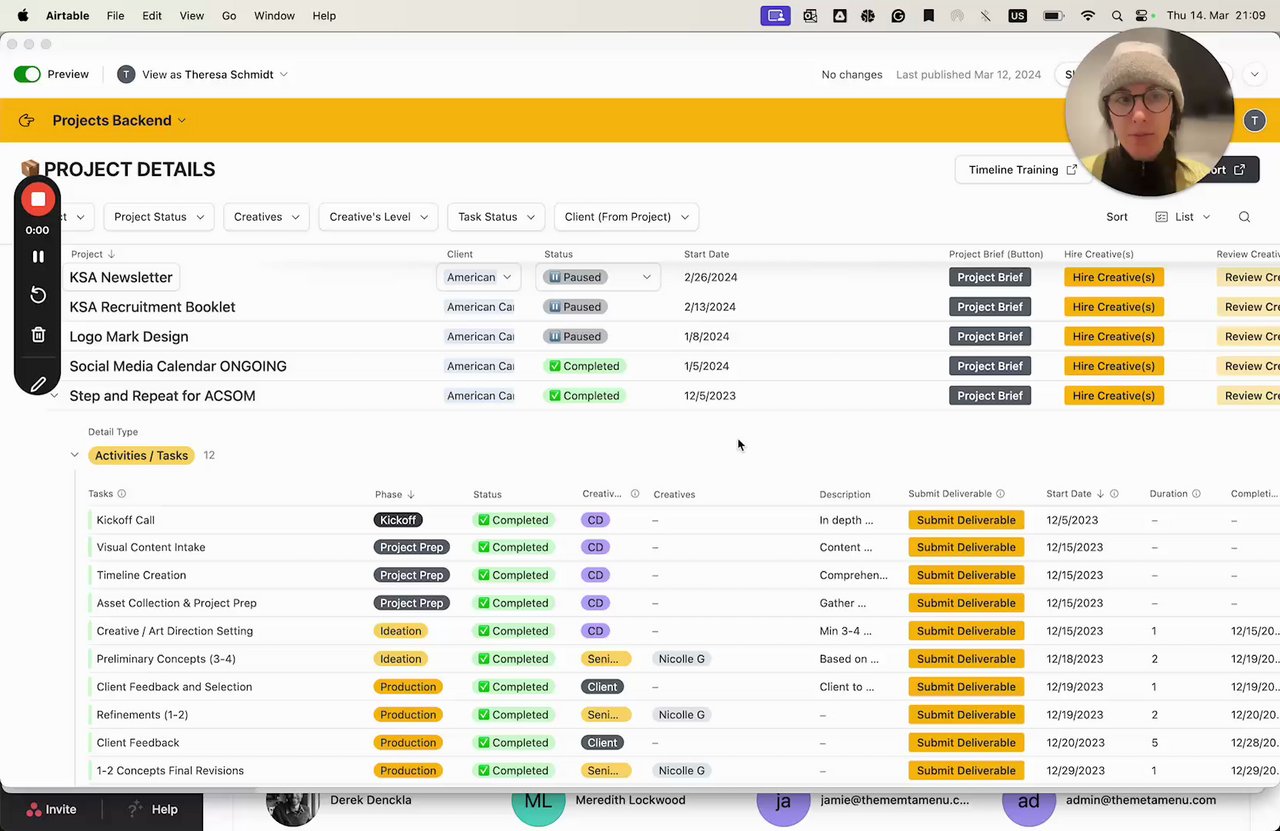Click the info icon next to the Duration column

point(1196,494)
